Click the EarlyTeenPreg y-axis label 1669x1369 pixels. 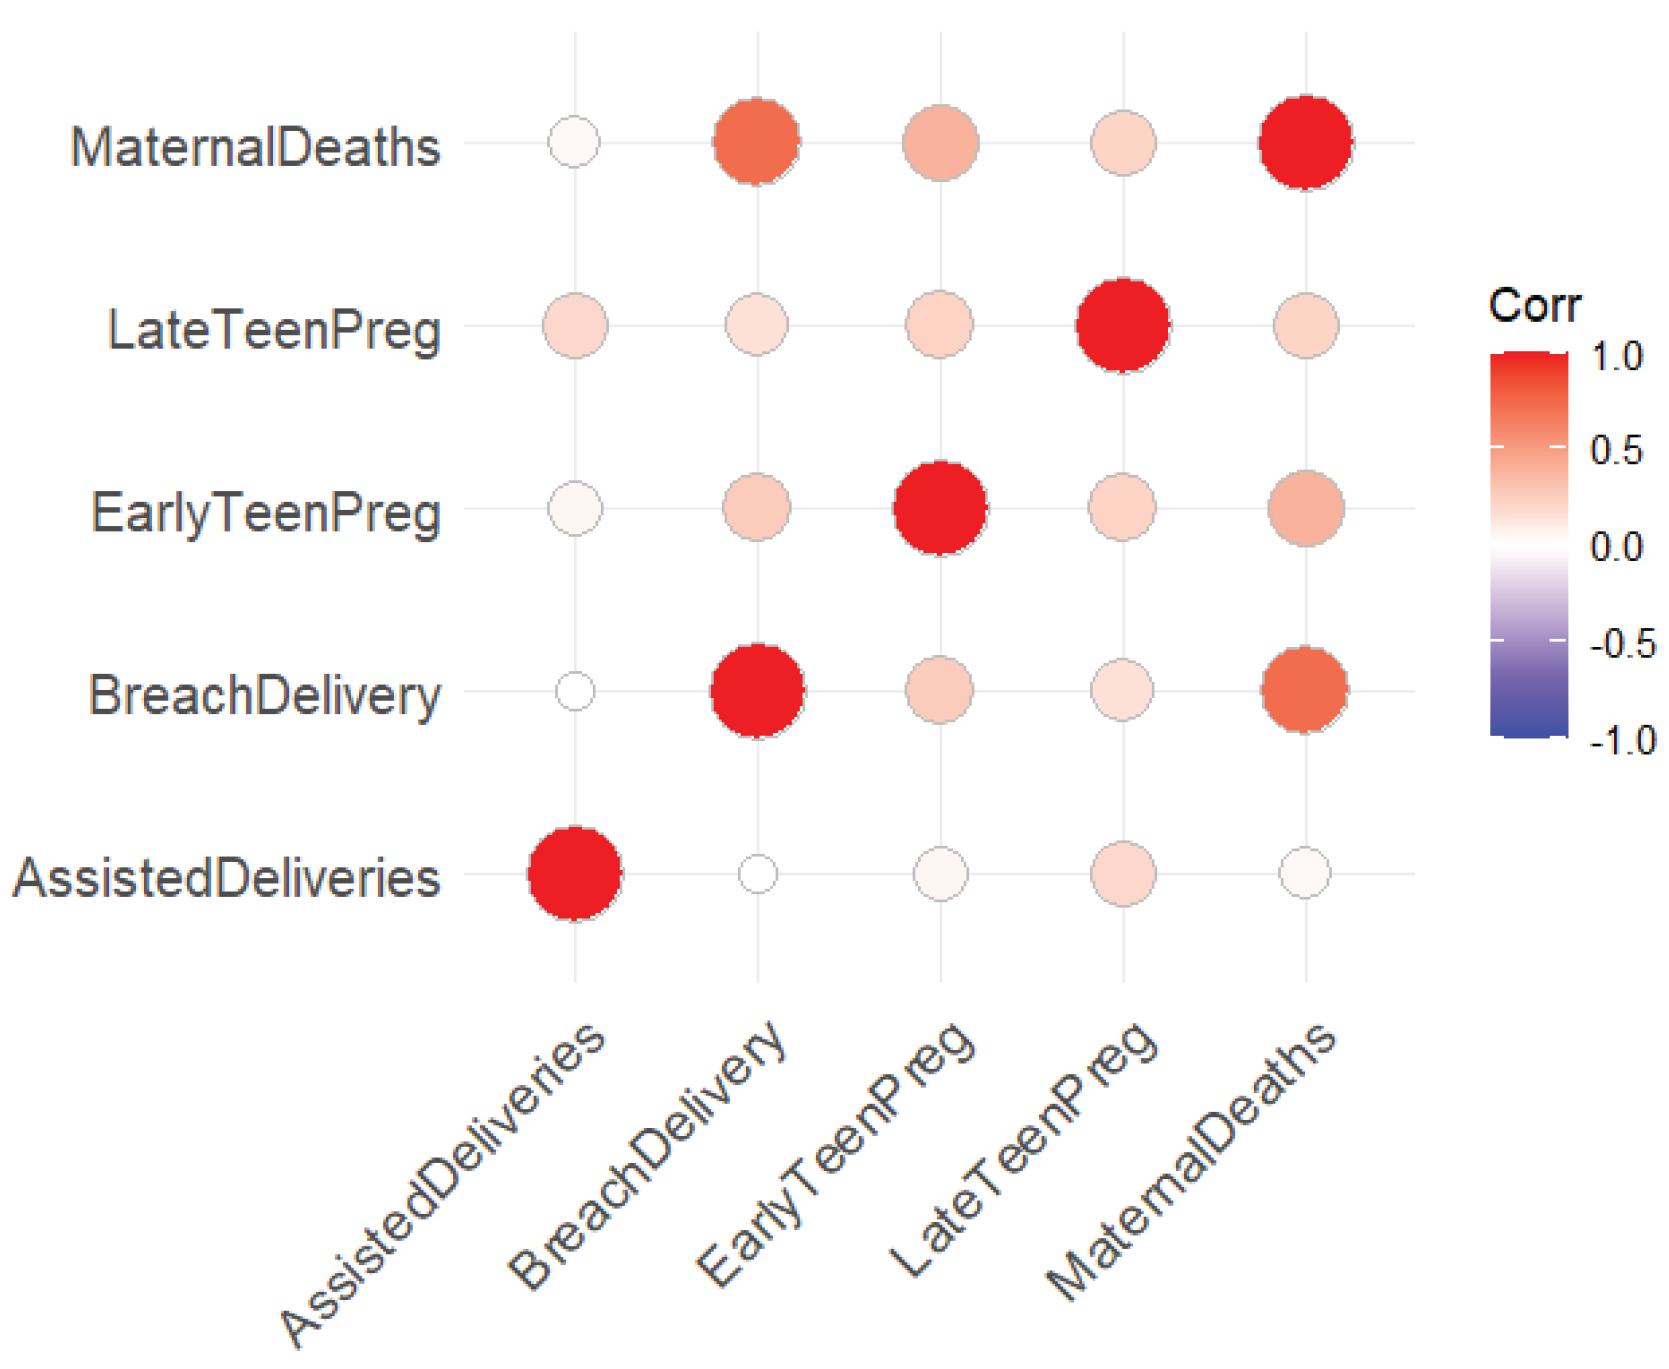[266, 513]
